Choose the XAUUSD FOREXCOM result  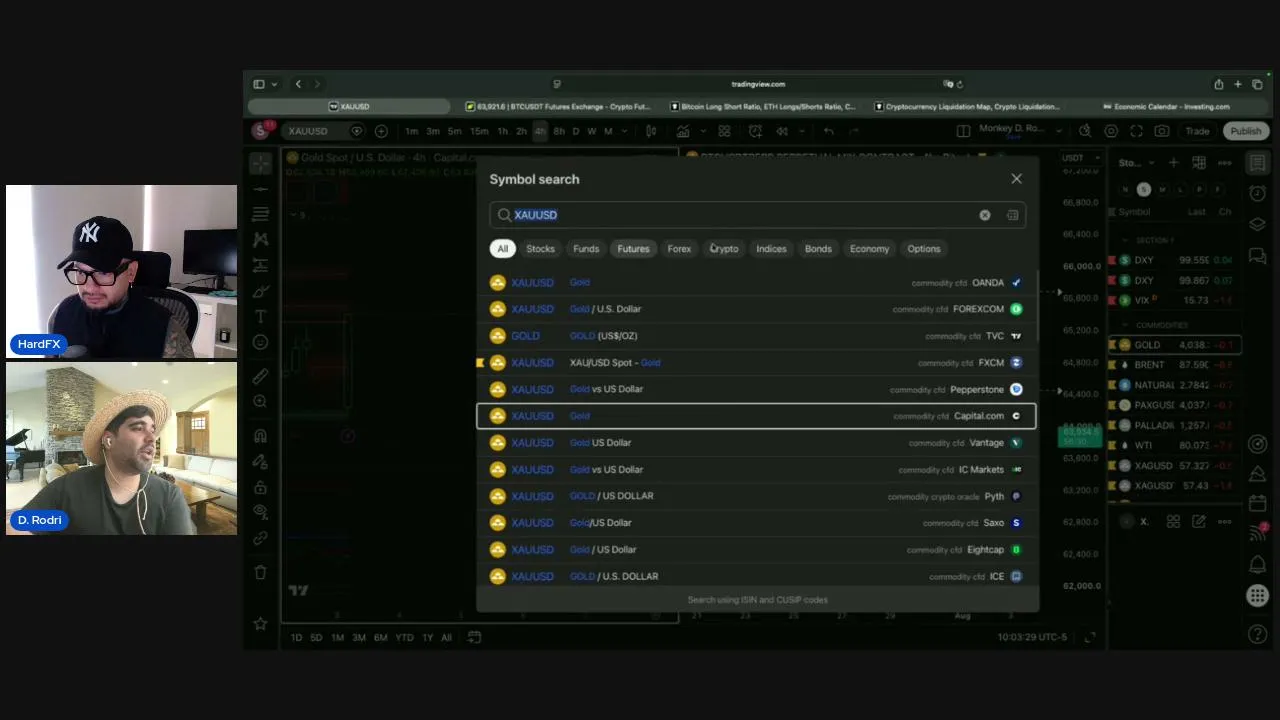coord(757,309)
